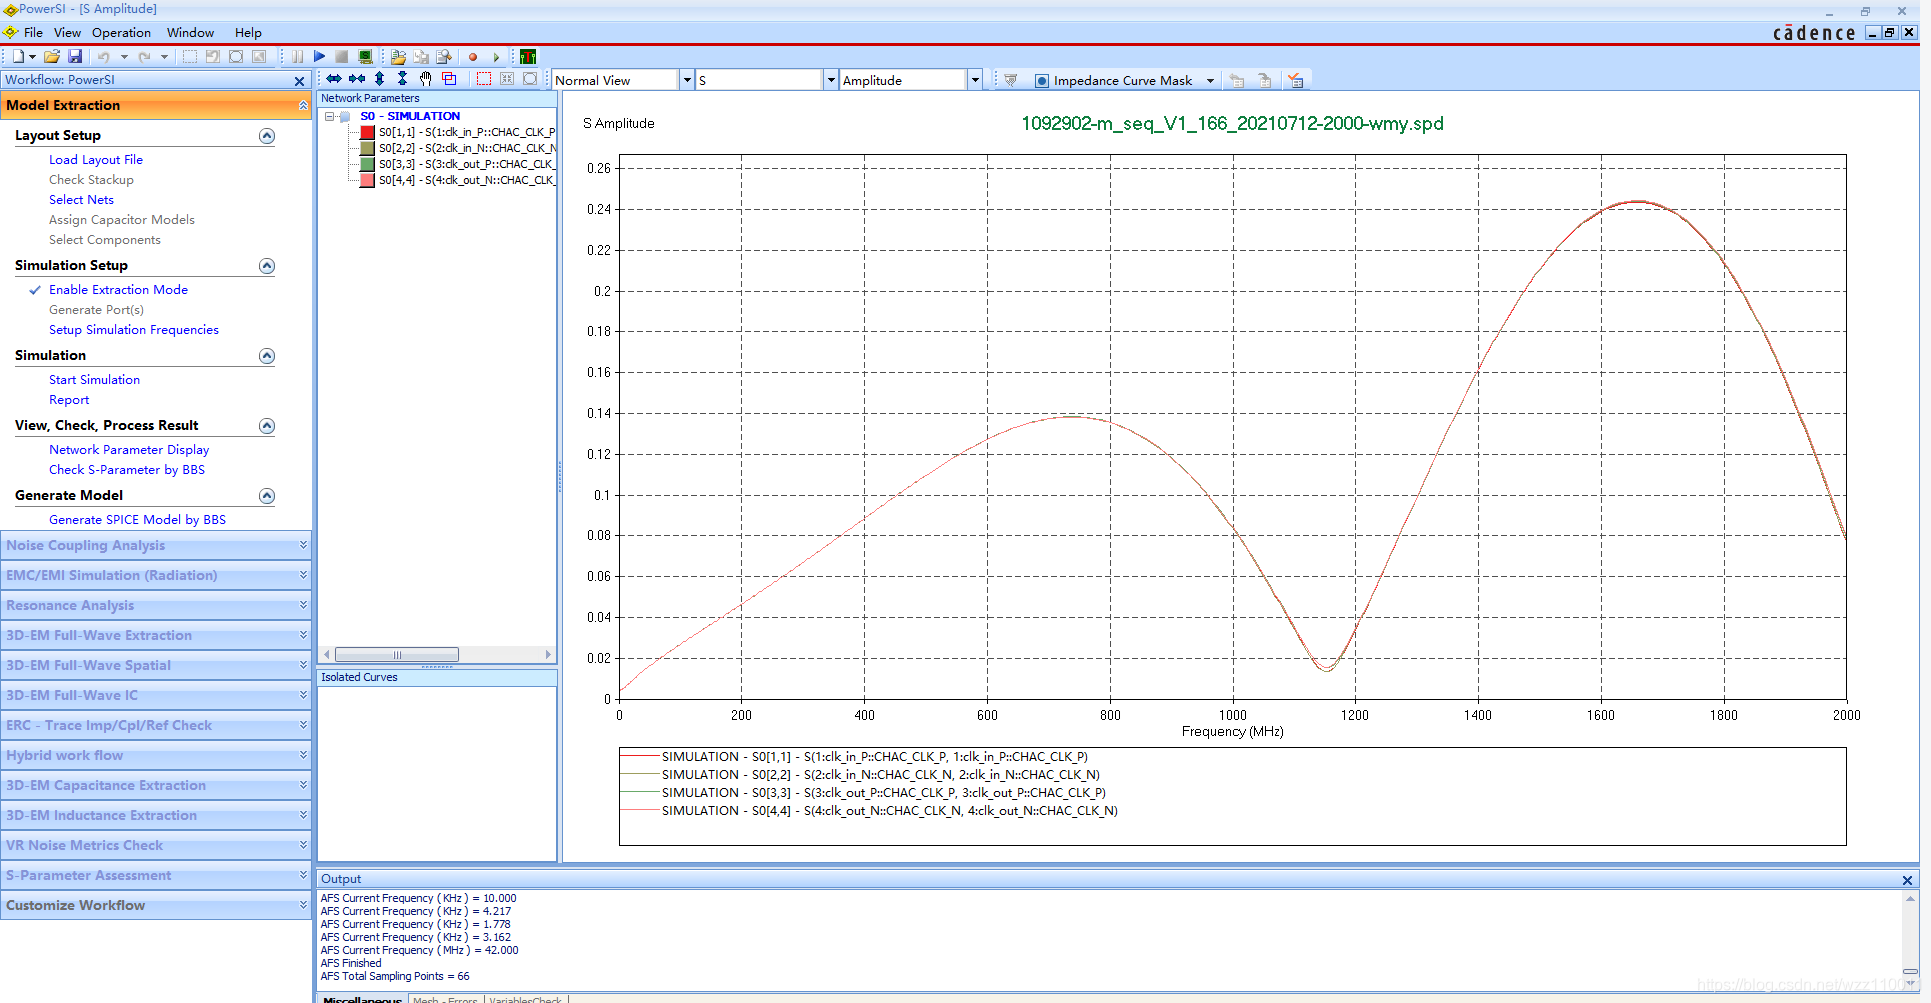Click Setup Simulation Frequencies link
The height and width of the screenshot is (1003, 1931).
coord(134,330)
